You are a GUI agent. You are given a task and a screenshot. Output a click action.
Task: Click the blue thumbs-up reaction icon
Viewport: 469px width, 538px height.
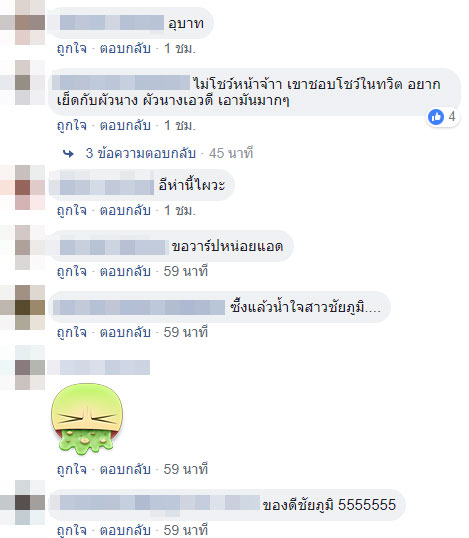tap(436, 117)
